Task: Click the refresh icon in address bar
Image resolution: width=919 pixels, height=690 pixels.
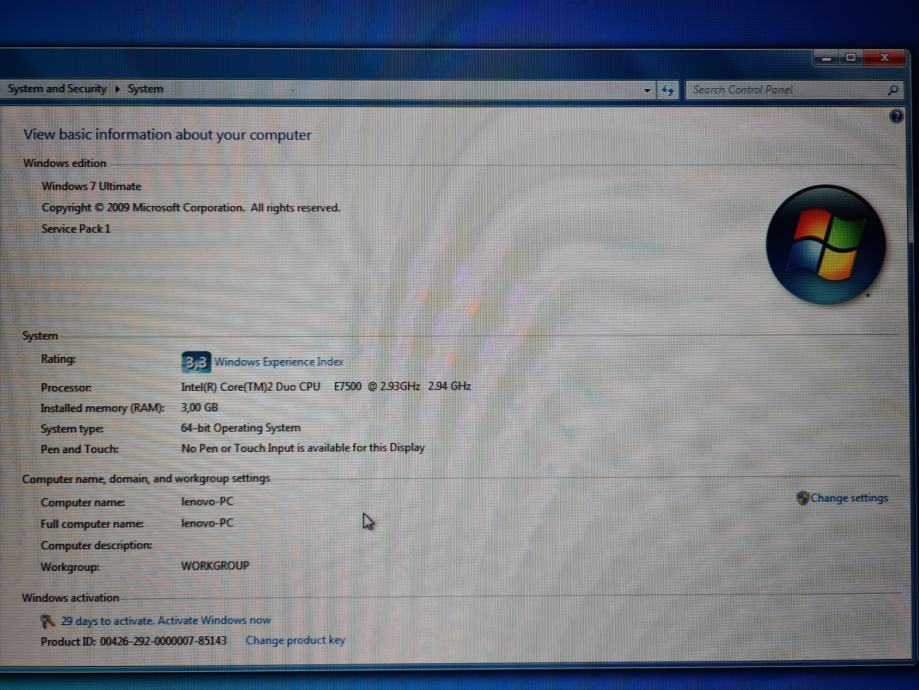Action: (x=667, y=90)
